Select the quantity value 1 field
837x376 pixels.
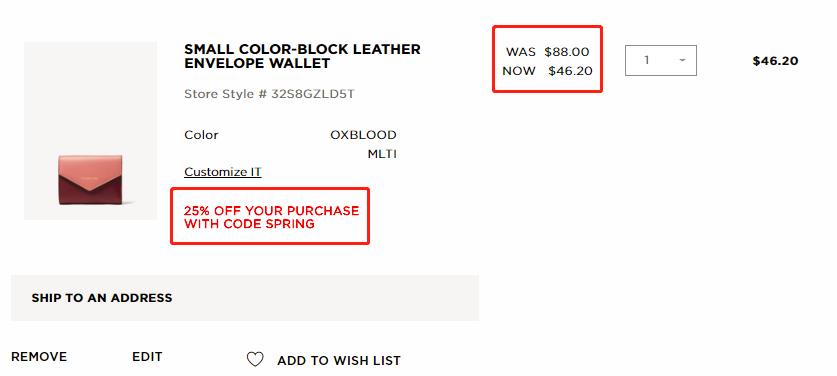(x=661, y=60)
